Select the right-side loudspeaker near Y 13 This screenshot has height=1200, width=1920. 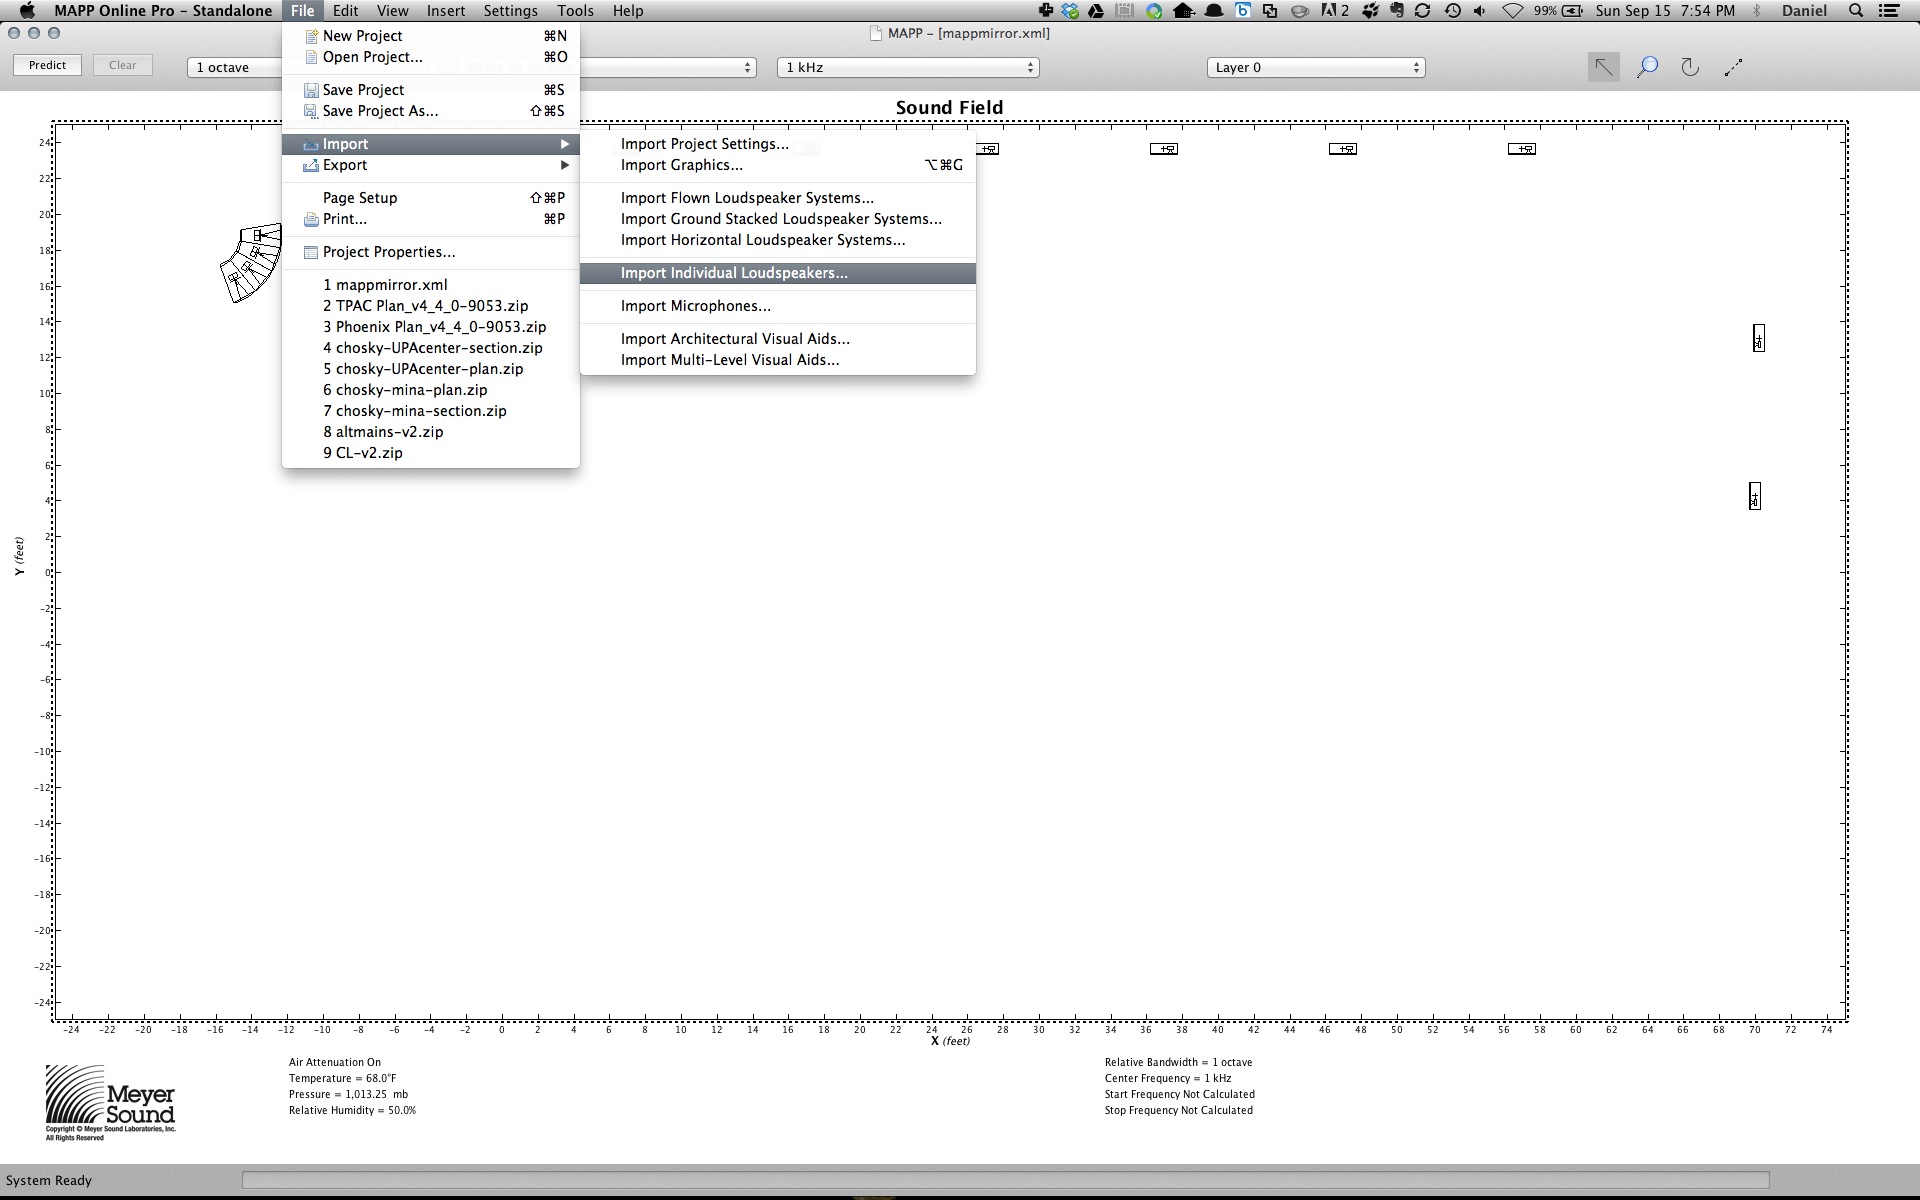[x=1759, y=339]
